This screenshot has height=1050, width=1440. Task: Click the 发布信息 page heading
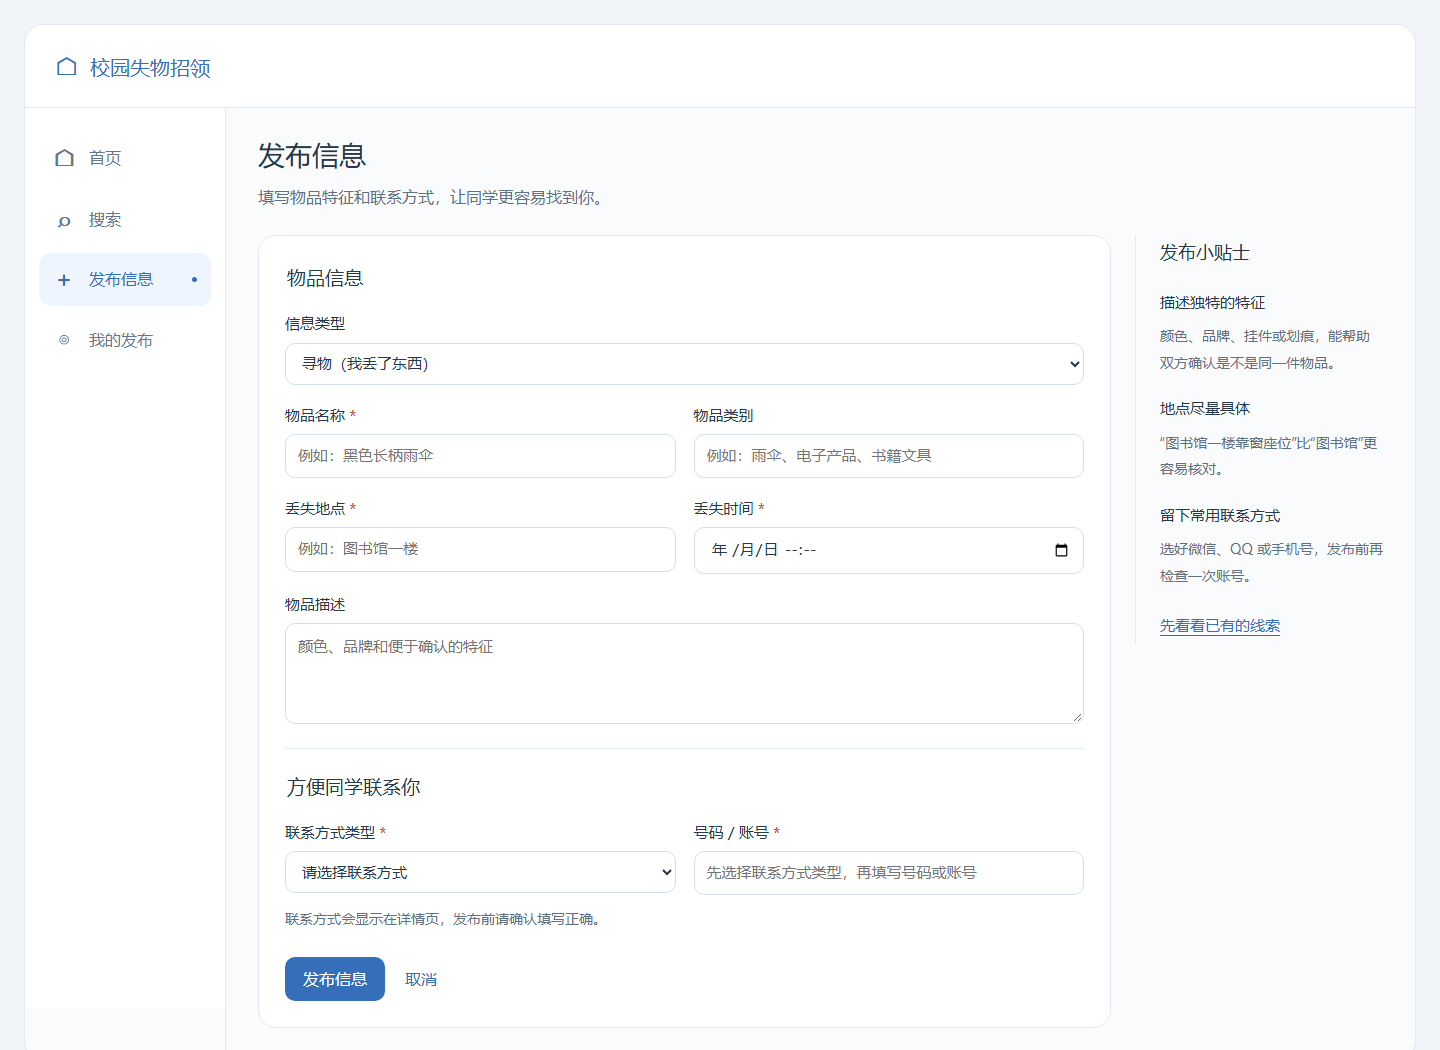312,156
